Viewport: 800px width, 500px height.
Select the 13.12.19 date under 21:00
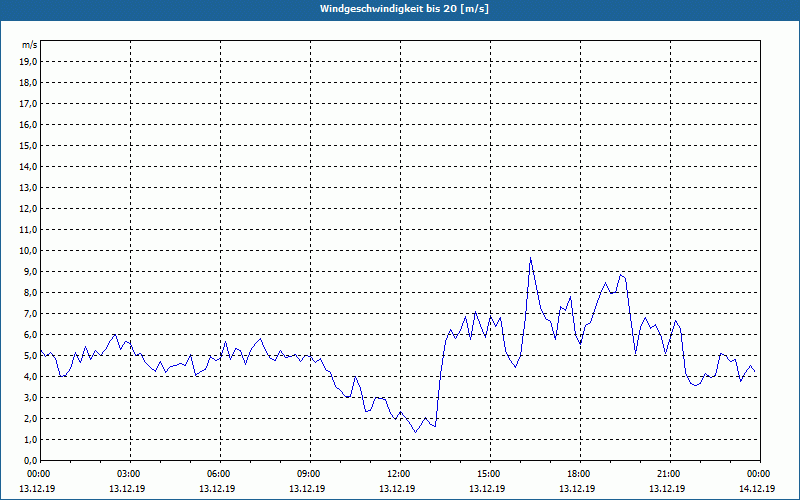667,488
